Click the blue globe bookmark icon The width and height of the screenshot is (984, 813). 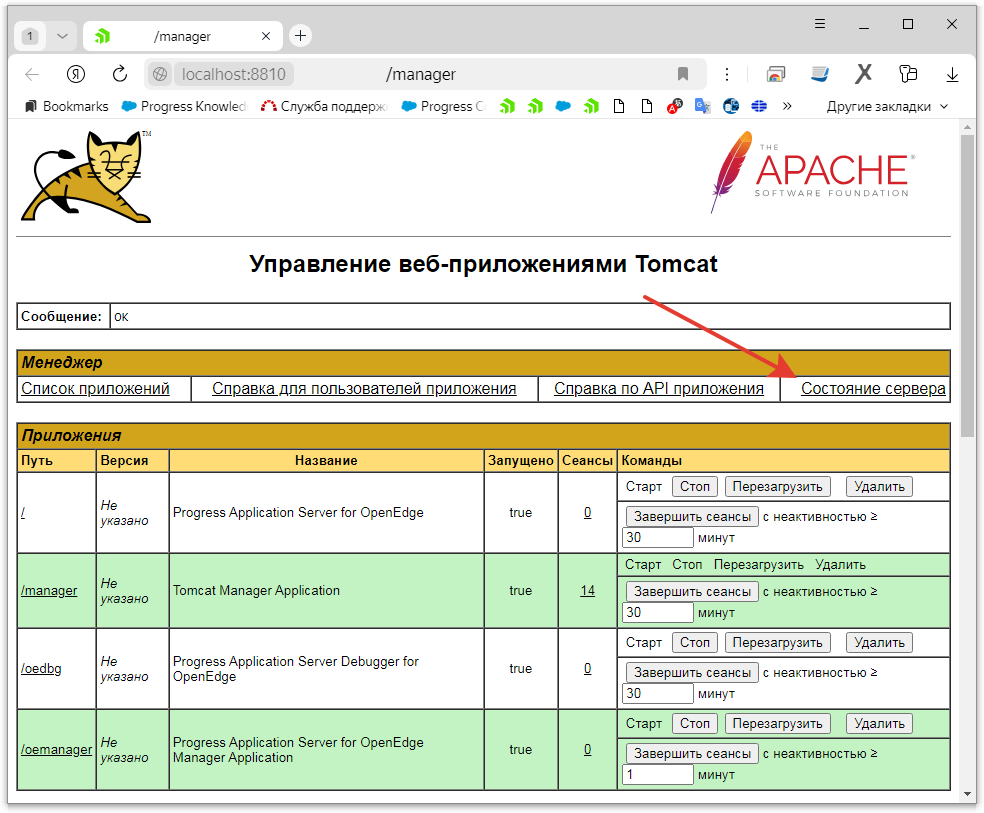[x=759, y=106]
